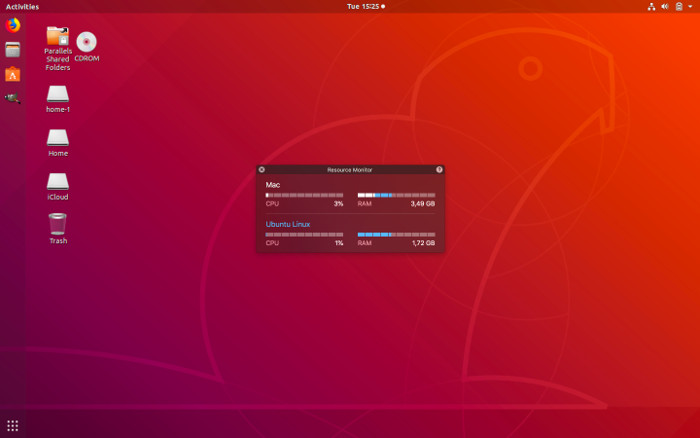Open the clock calendar showing Tue 15:25
700x438 pixels.
(x=366, y=7)
